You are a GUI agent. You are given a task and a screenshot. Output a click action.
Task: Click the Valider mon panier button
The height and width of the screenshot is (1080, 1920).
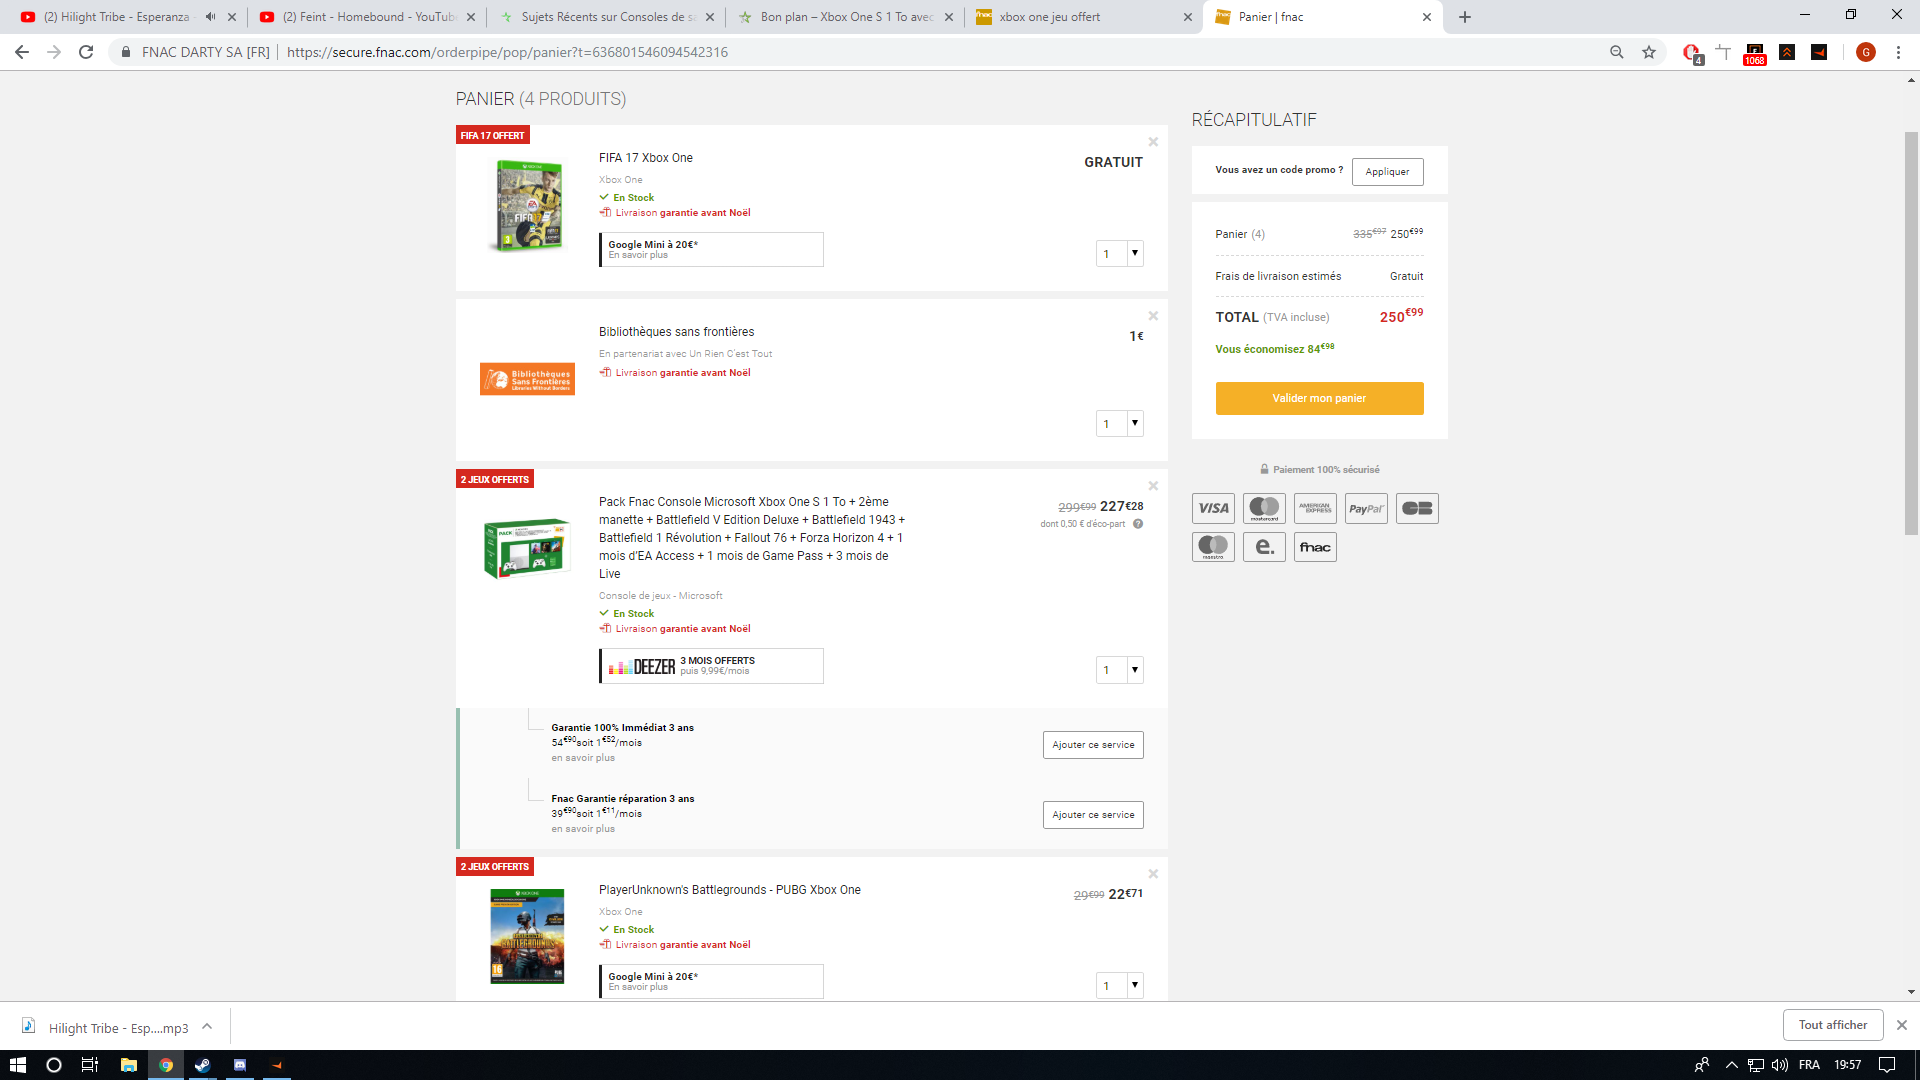[x=1319, y=398]
